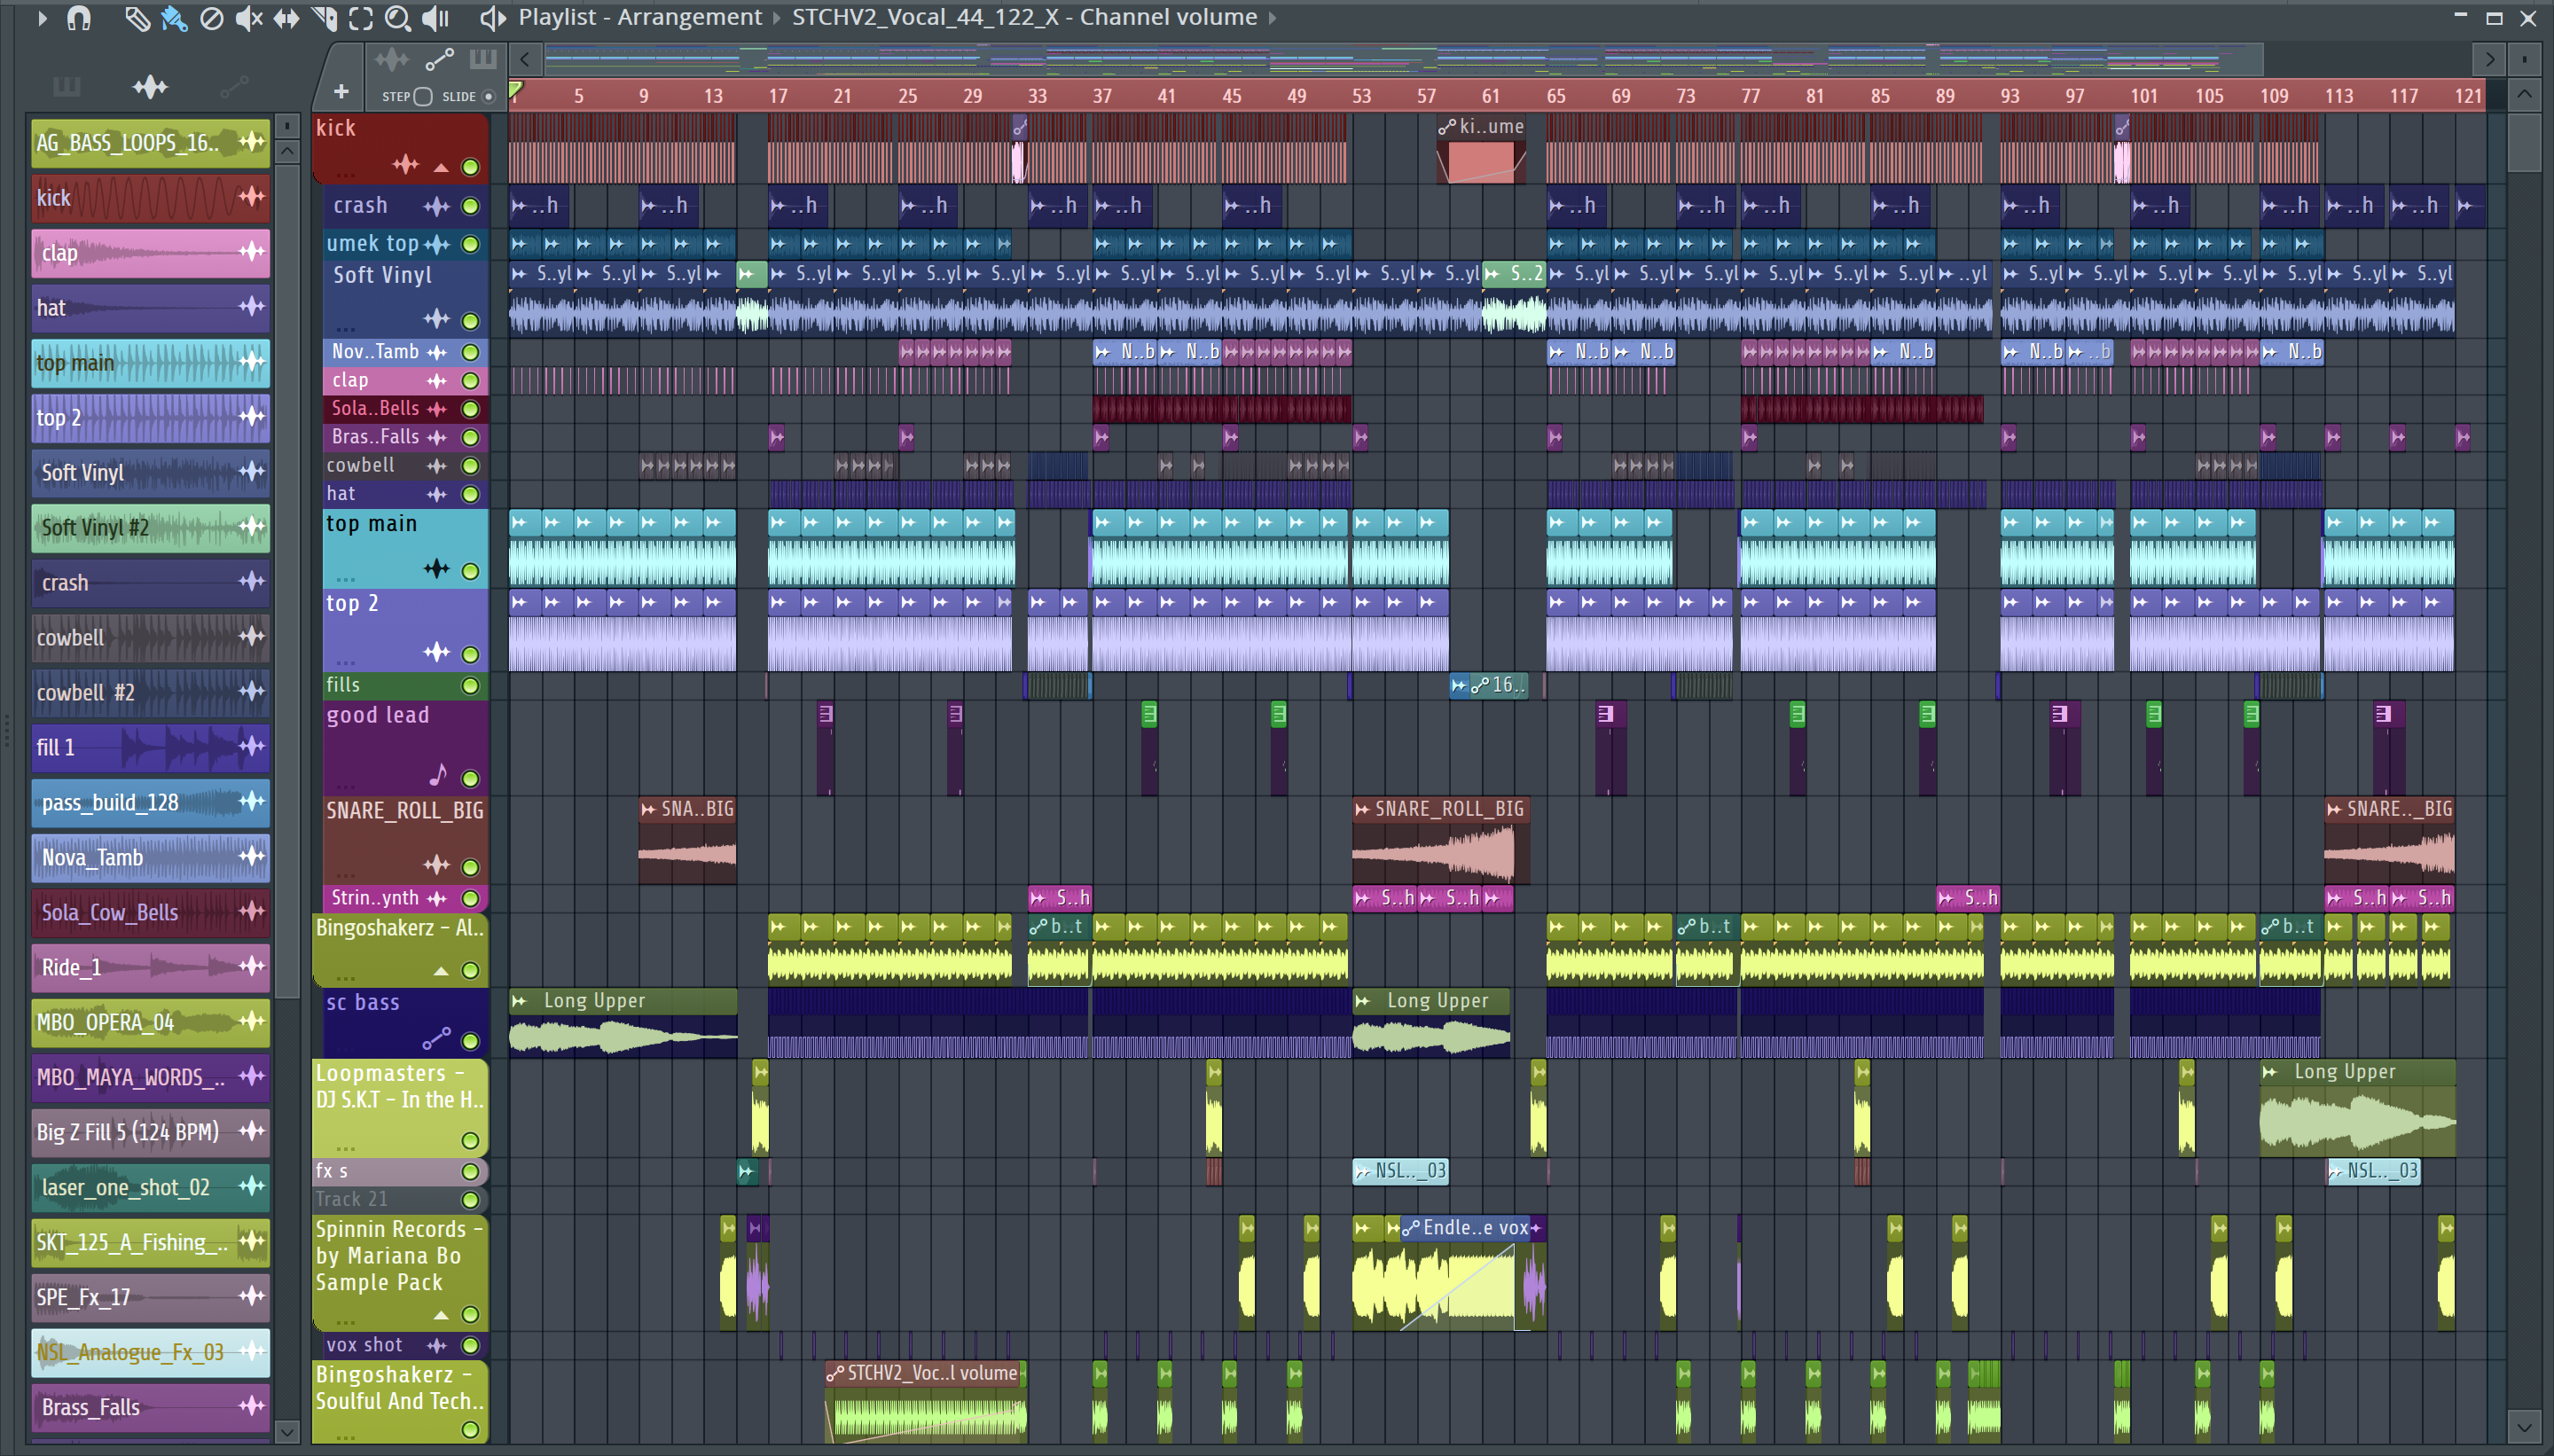Open Playlist - Arrangement breadcrumb
The image size is (2554, 1456).
pos(640,17)
